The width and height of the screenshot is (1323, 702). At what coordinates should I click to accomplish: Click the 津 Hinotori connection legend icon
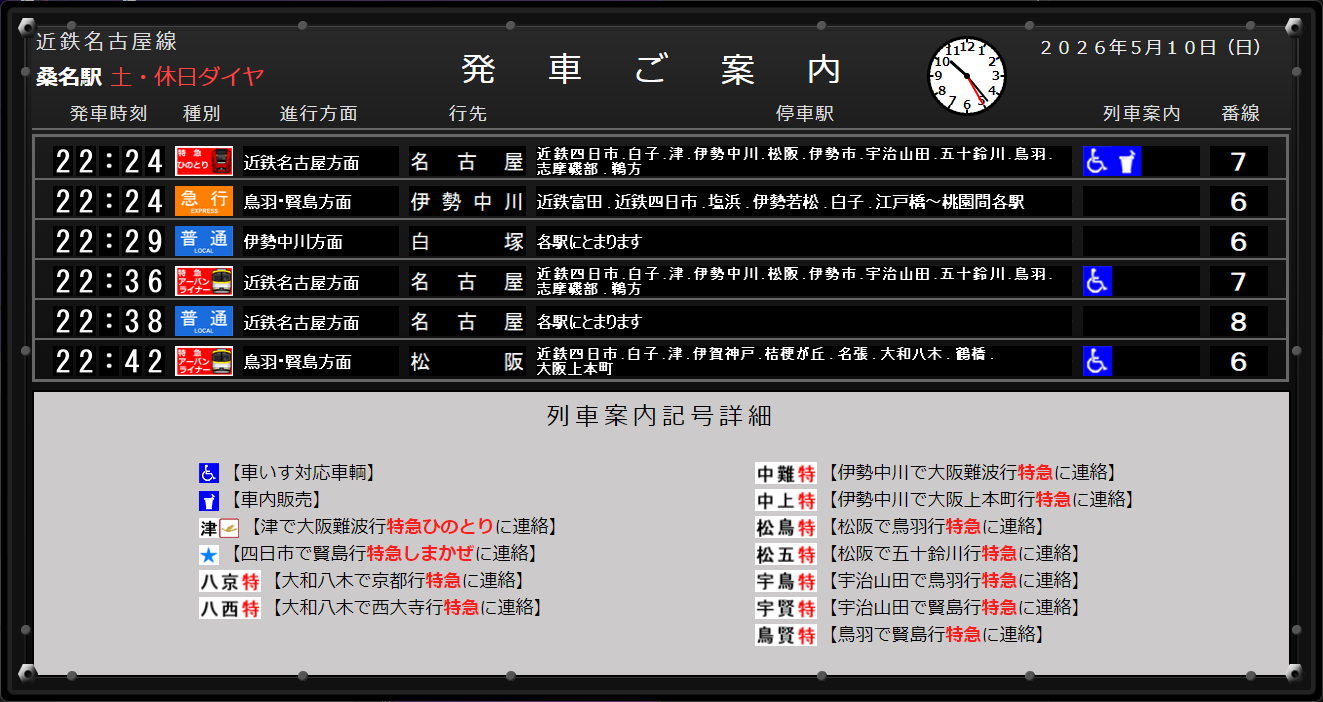click(219, 527)
